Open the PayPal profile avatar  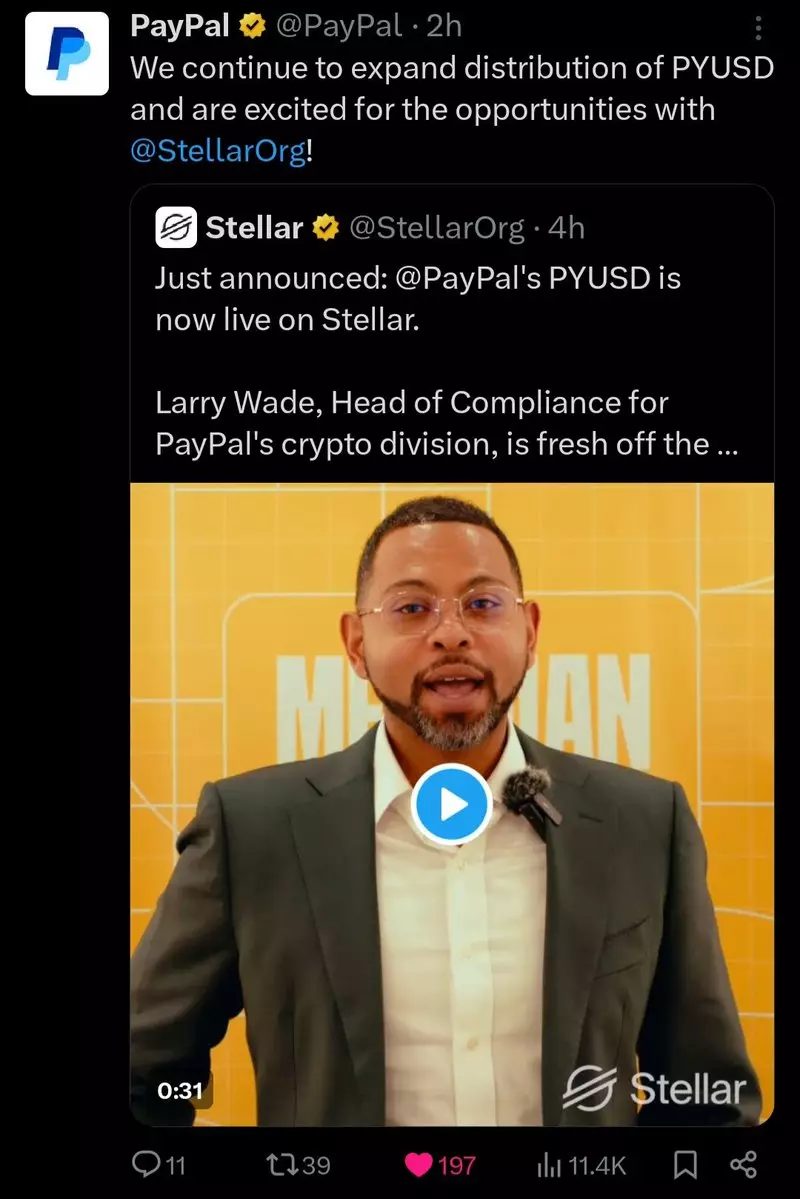click(67, 54)
